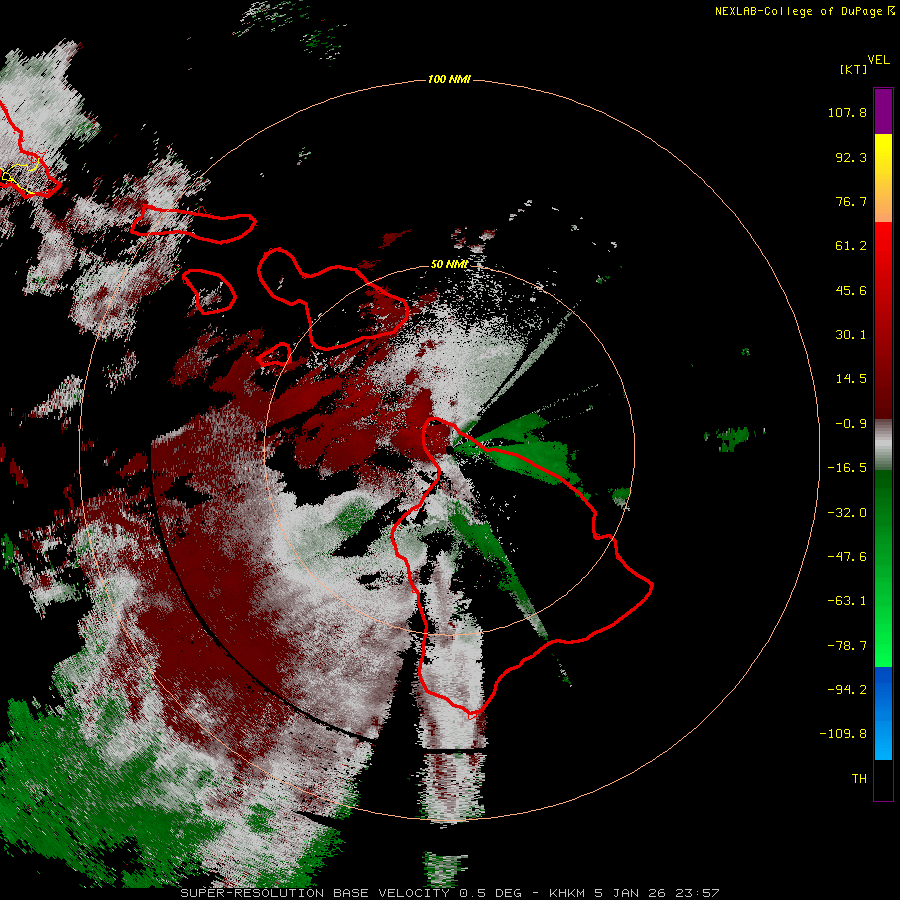Click the Super-Resolution Base Velocity caption text
The width and height of the screenshot is (900, 900).
449,893
